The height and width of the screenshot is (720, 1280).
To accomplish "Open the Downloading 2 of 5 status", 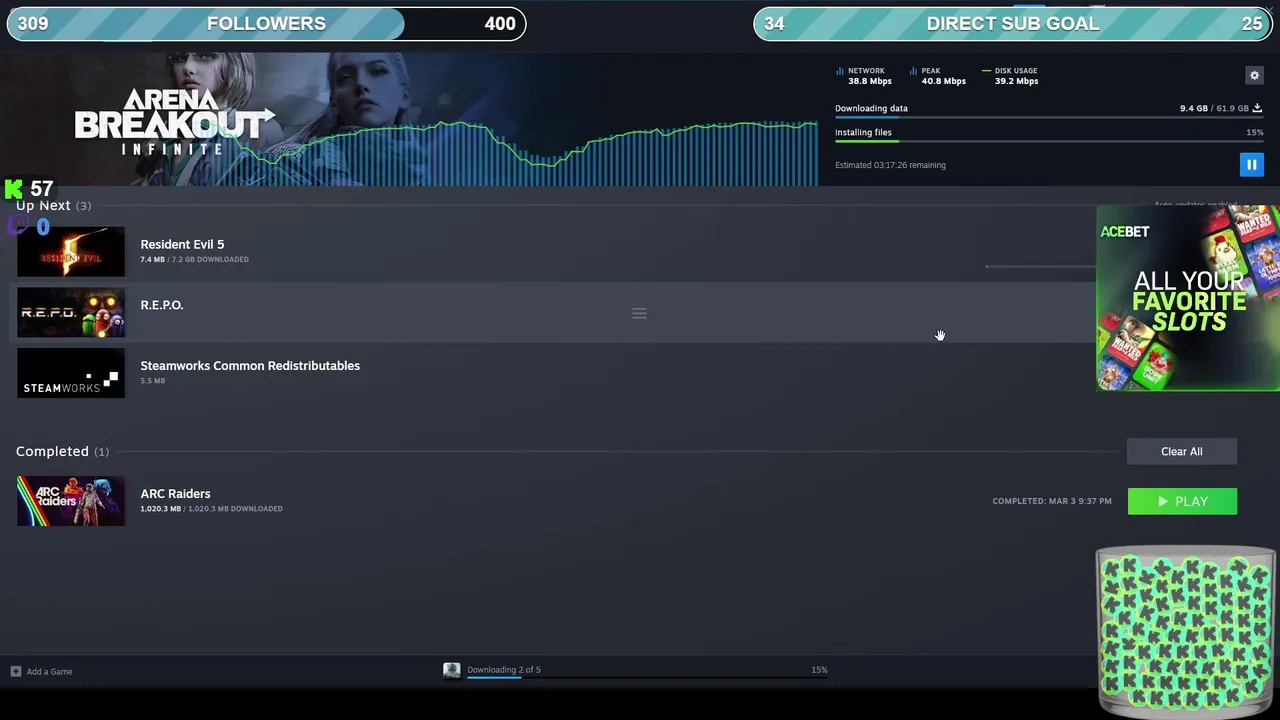I will coord(504,670).
